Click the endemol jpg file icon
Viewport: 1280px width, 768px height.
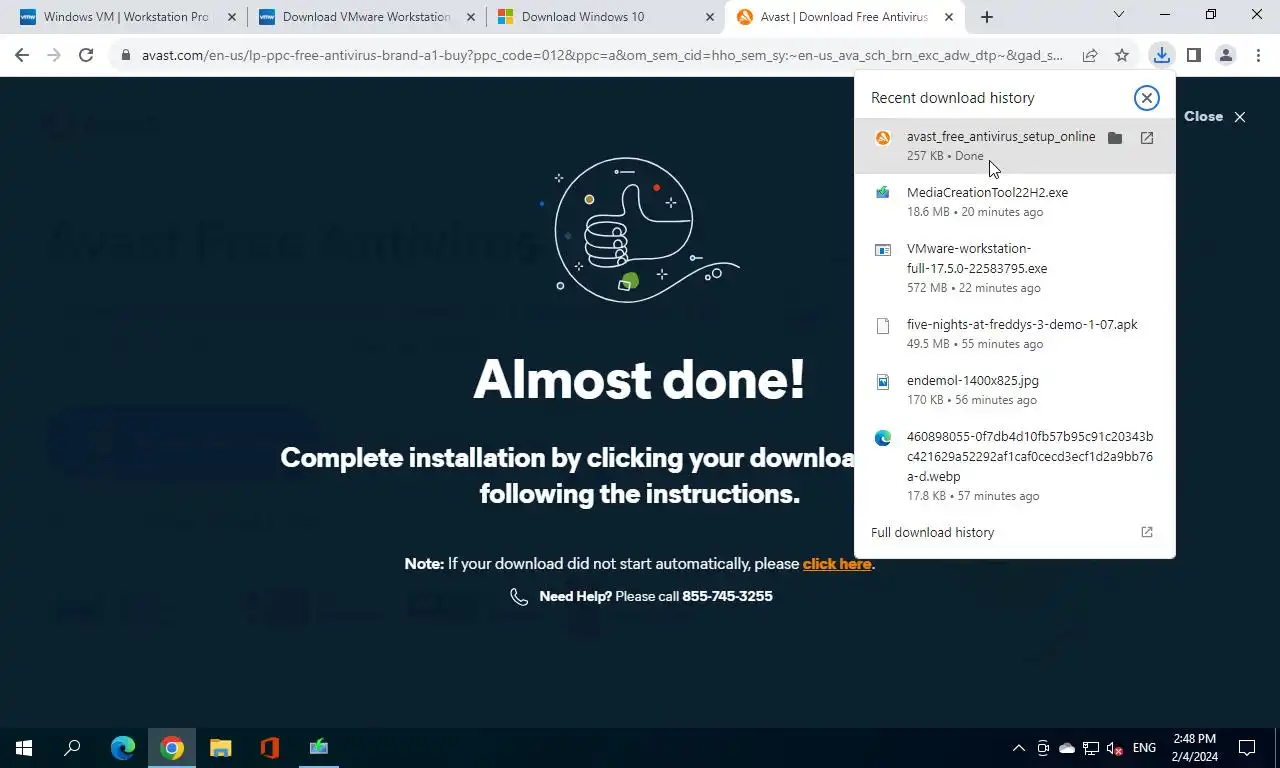pos(883,382)
